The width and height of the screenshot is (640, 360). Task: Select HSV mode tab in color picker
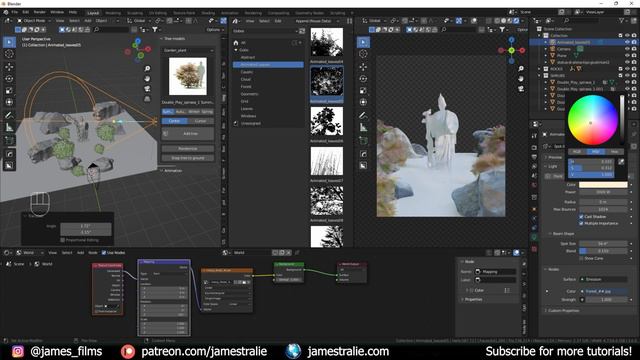[x=596, y=151]
